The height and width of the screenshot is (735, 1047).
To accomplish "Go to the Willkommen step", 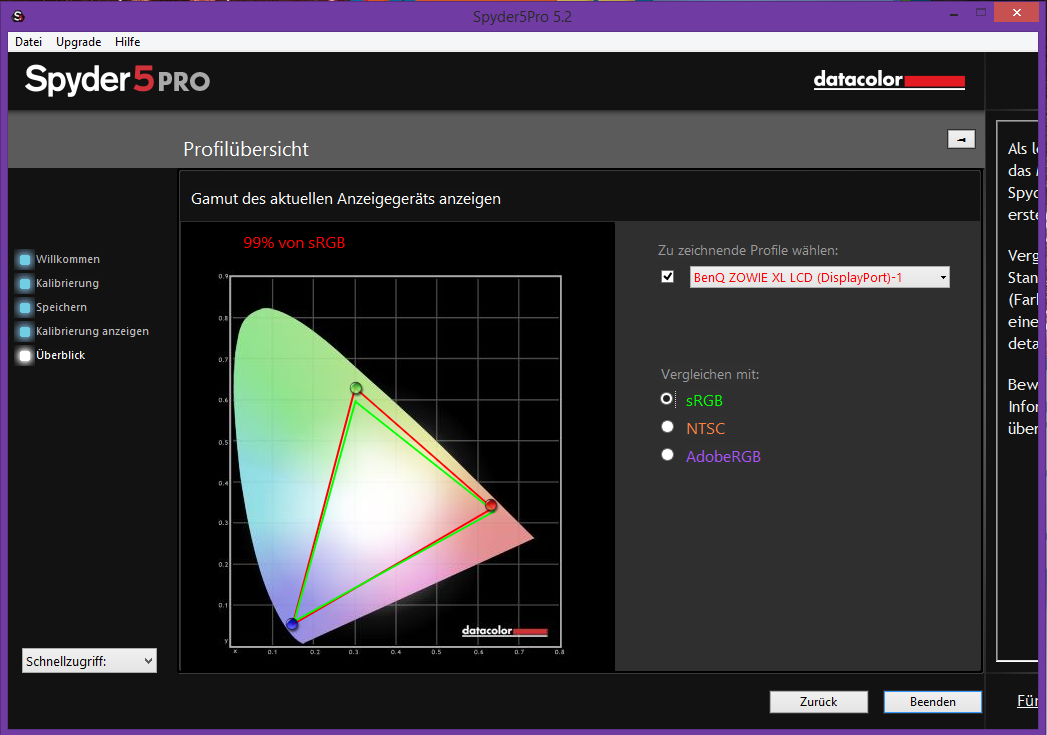I will (x=67, y=259).
